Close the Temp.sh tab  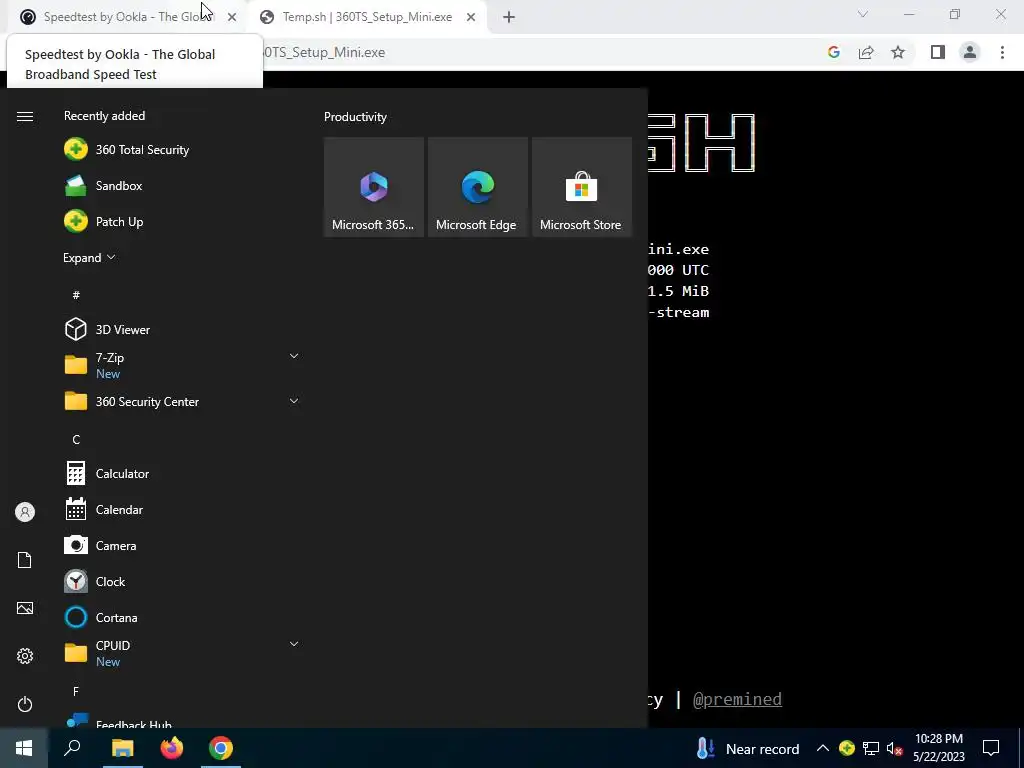click(471, 17)
